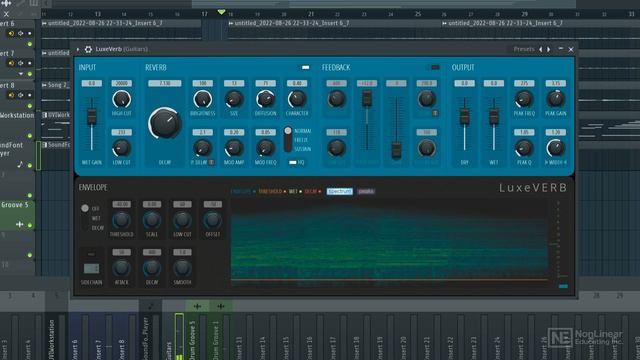Click the envelope Offset knob
Screen dimensions: 640x360
pyautogui.click(x=212, y=220)
